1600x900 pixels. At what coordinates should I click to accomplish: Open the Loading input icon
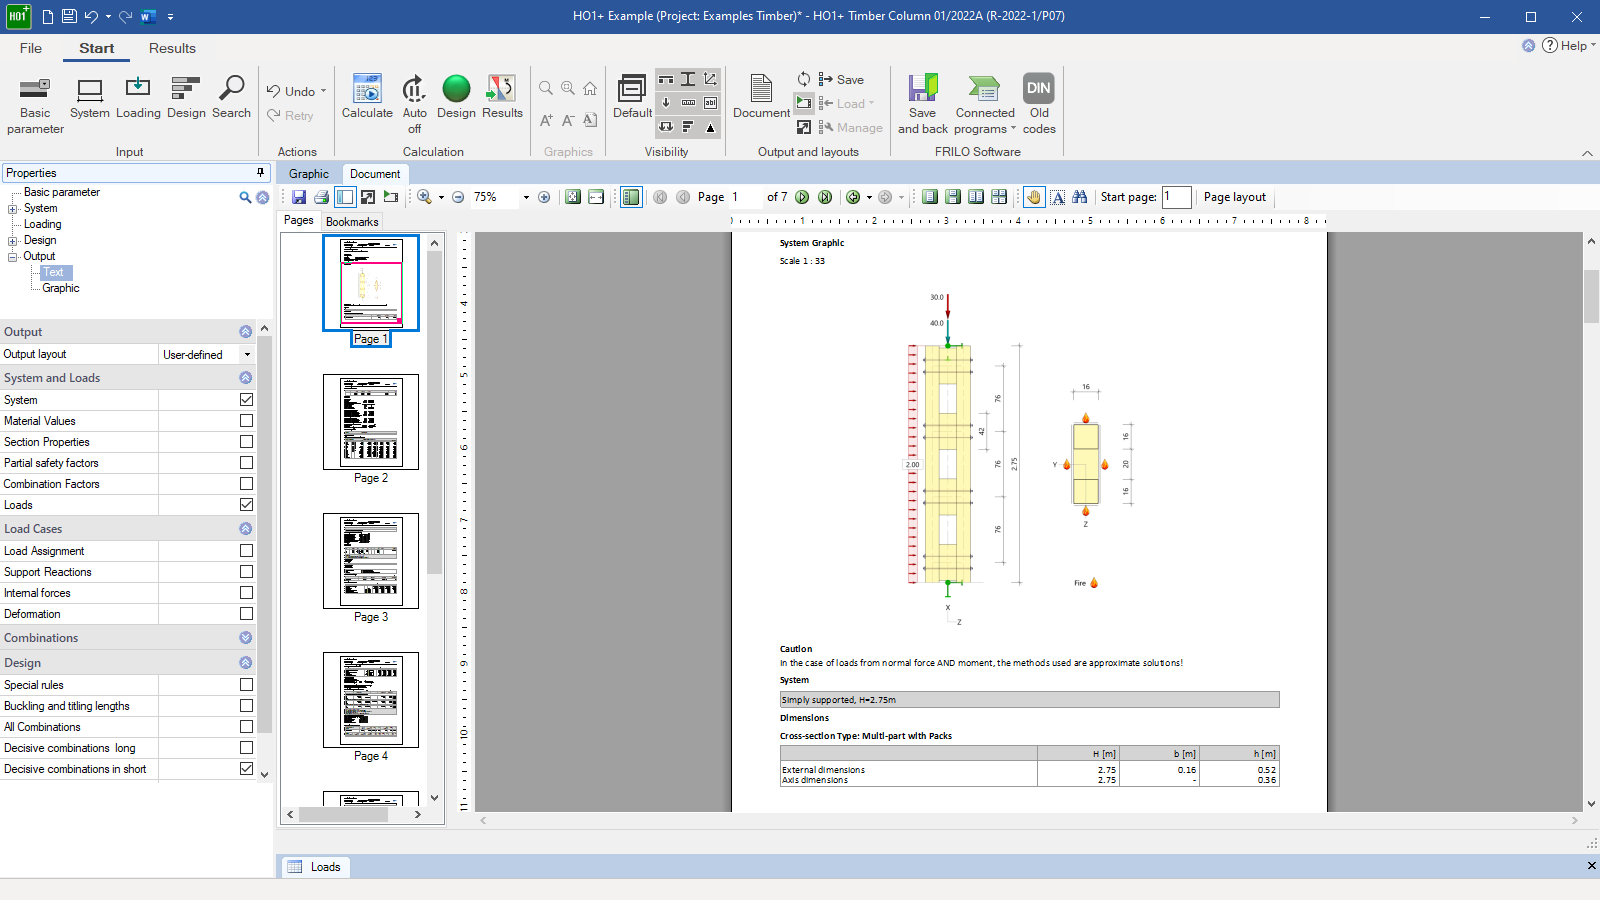coord(138,98)
